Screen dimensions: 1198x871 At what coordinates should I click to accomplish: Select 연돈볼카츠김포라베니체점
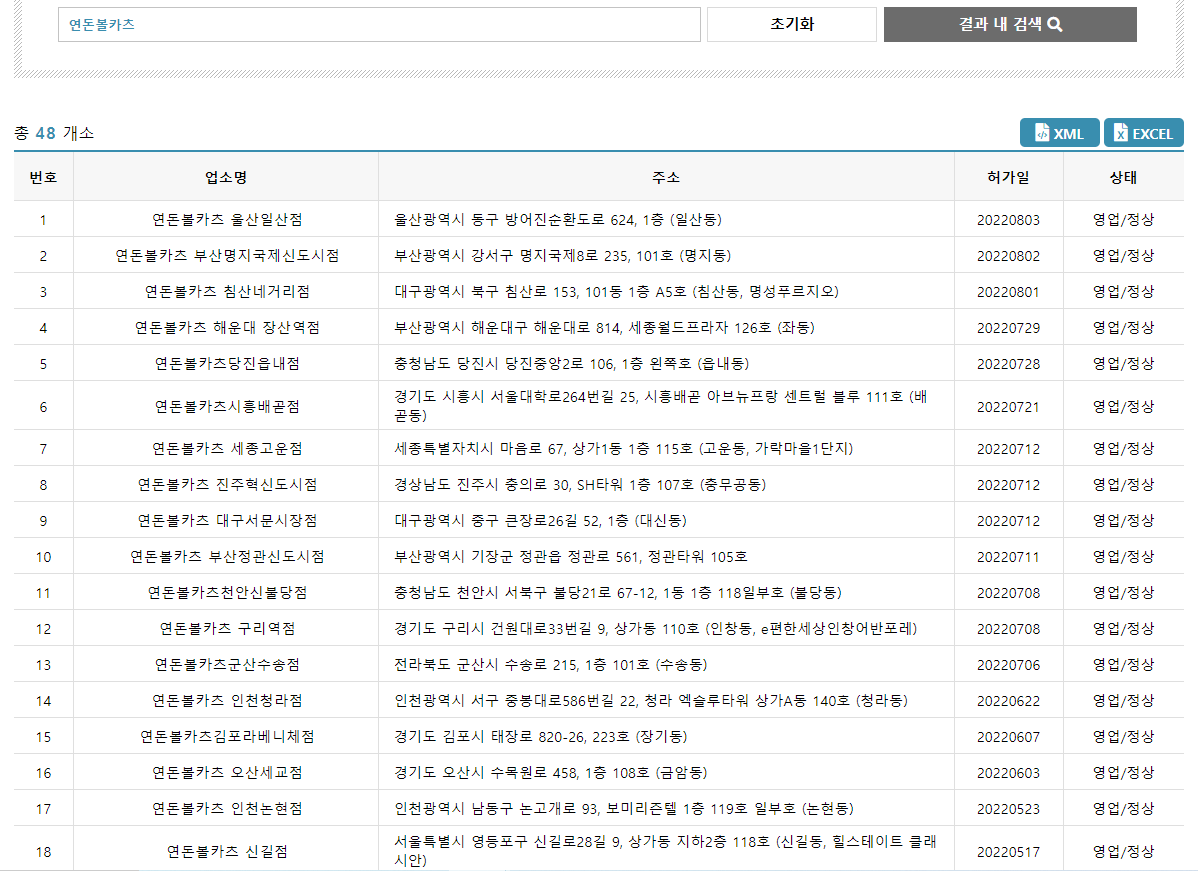227,737
